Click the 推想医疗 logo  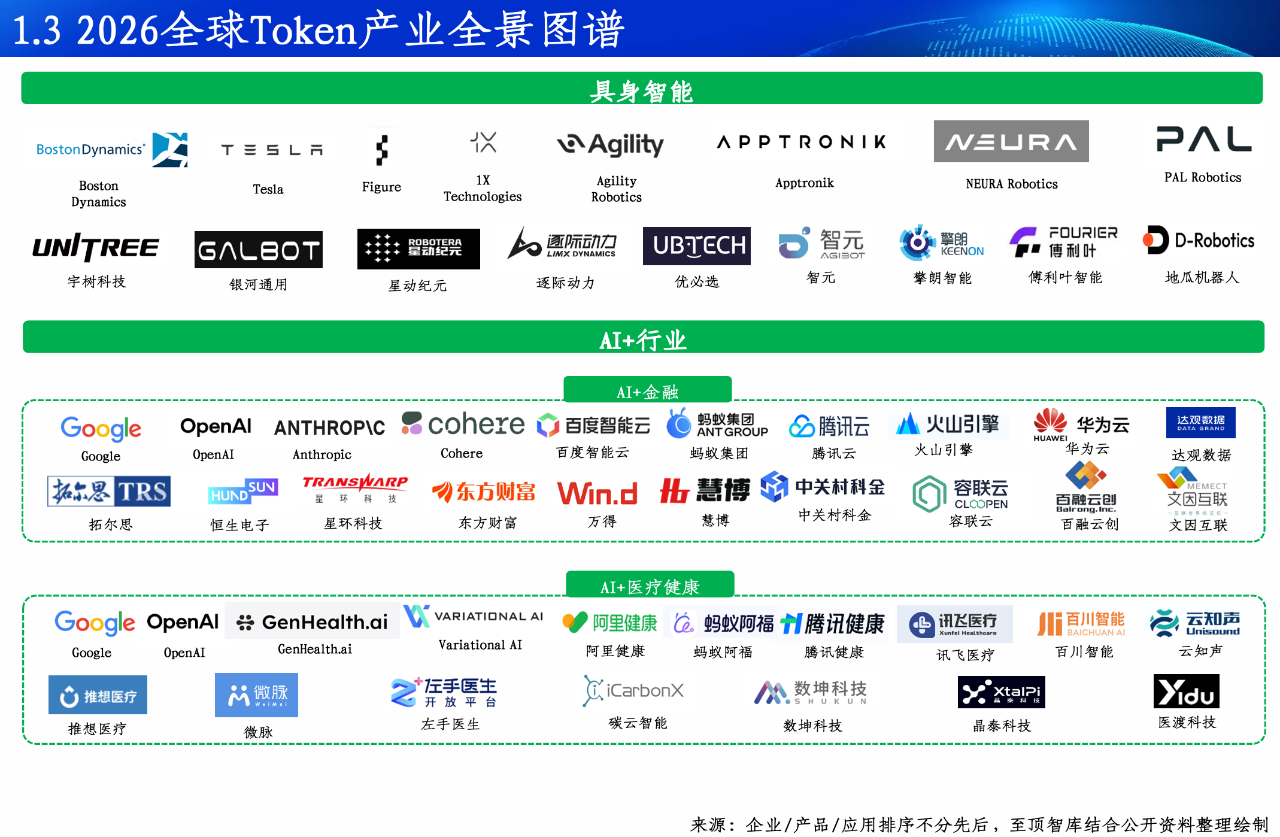click(x=98, y=695)
